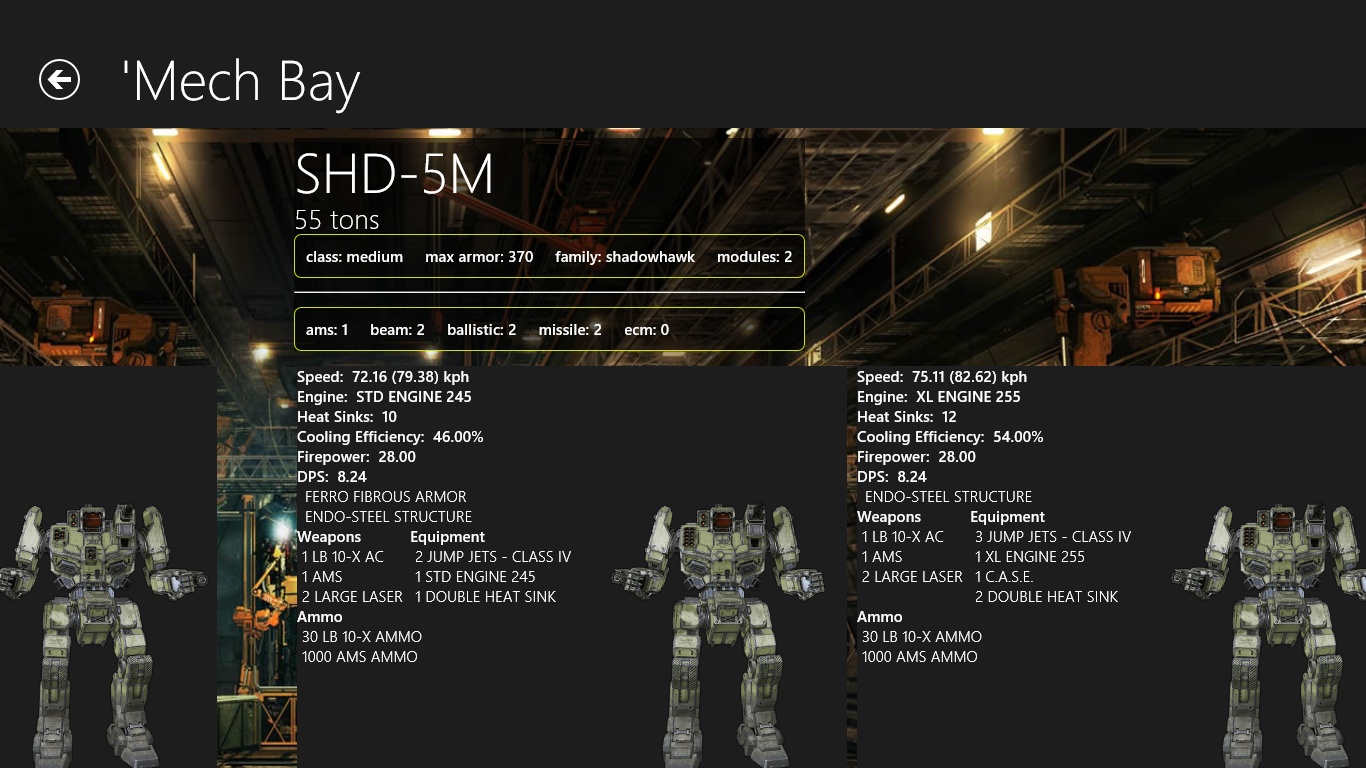Click Heat Sinks: 10 line
The image size is (1366, 768).
tap(347, 417)
